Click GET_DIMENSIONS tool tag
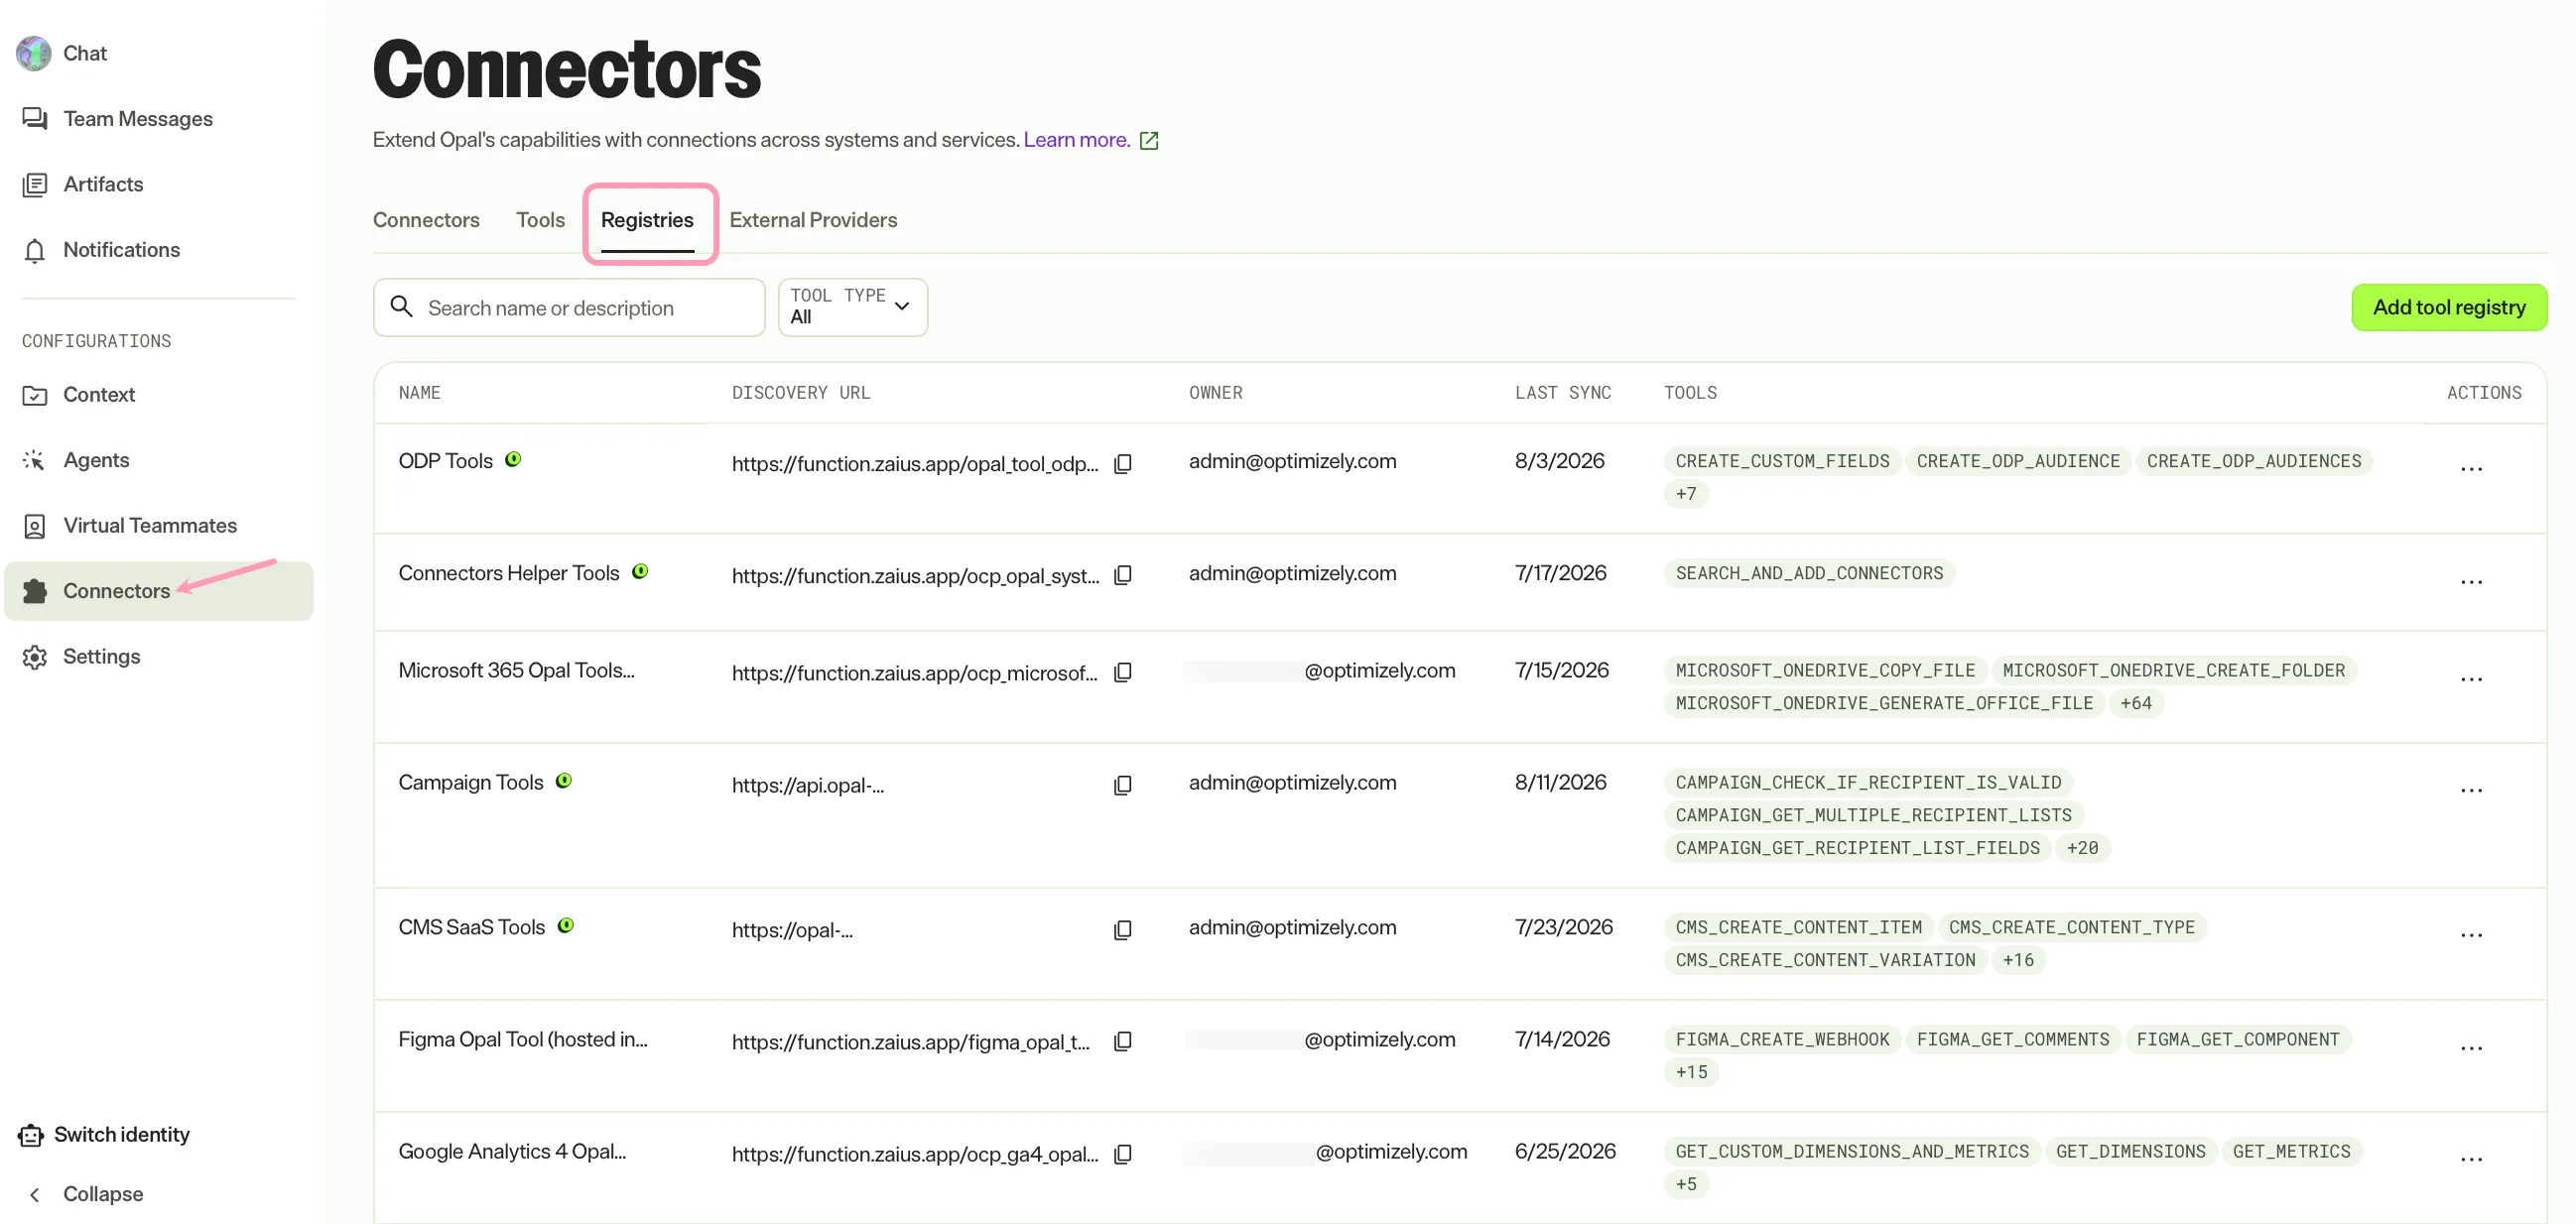The height and width of the screenshot is (1224, 2576). (x=2130, y=1151)
